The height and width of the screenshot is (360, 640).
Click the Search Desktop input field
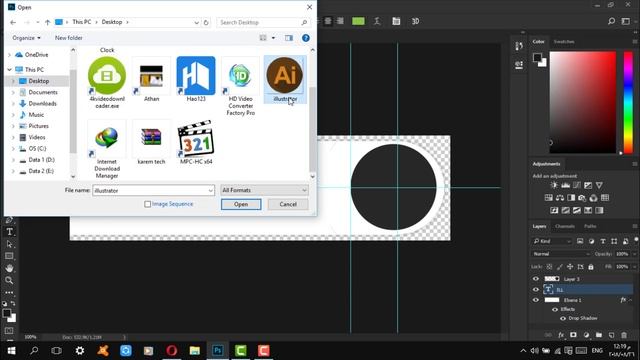tap(262, 22)
